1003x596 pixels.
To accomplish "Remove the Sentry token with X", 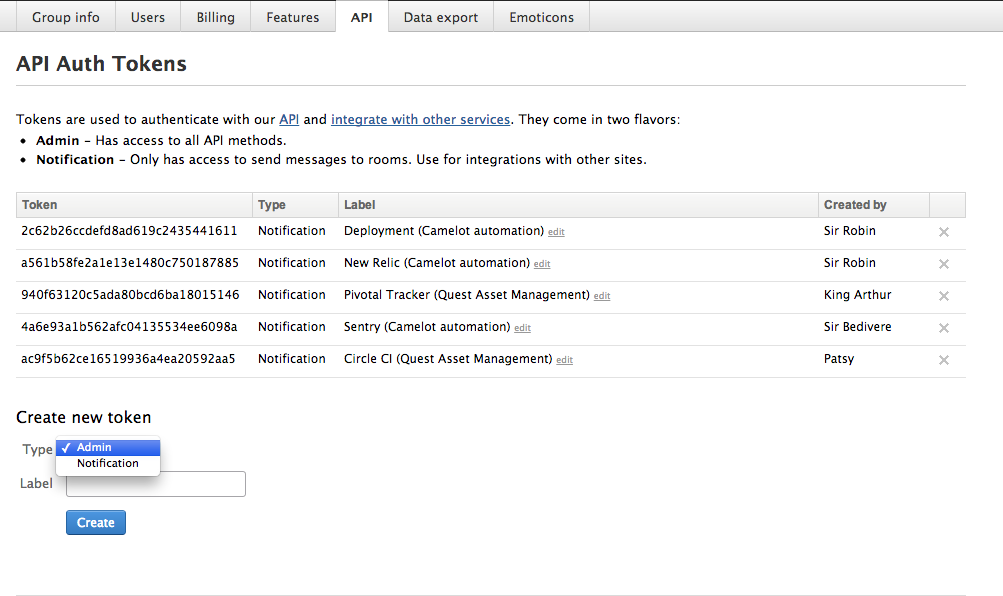I will coord(944,328).
